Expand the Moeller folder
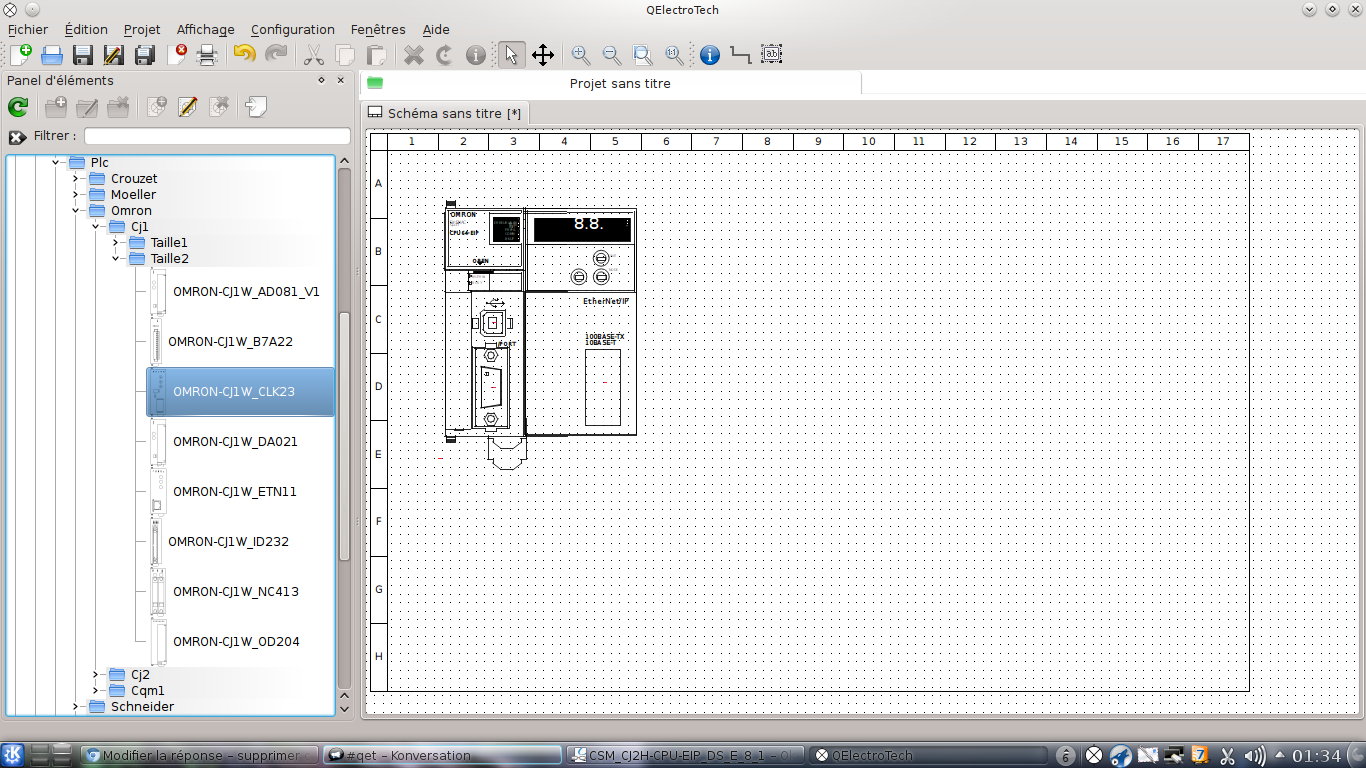 tap(76, 194)
